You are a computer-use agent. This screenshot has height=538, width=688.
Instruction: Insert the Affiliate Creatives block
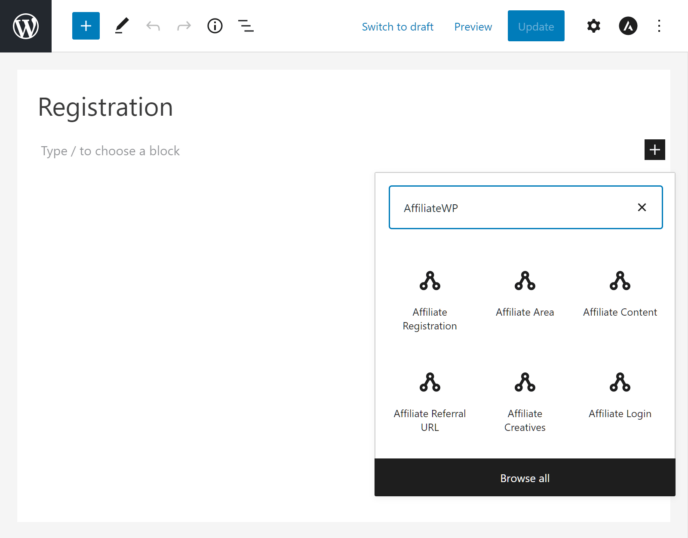pos(525,402)
